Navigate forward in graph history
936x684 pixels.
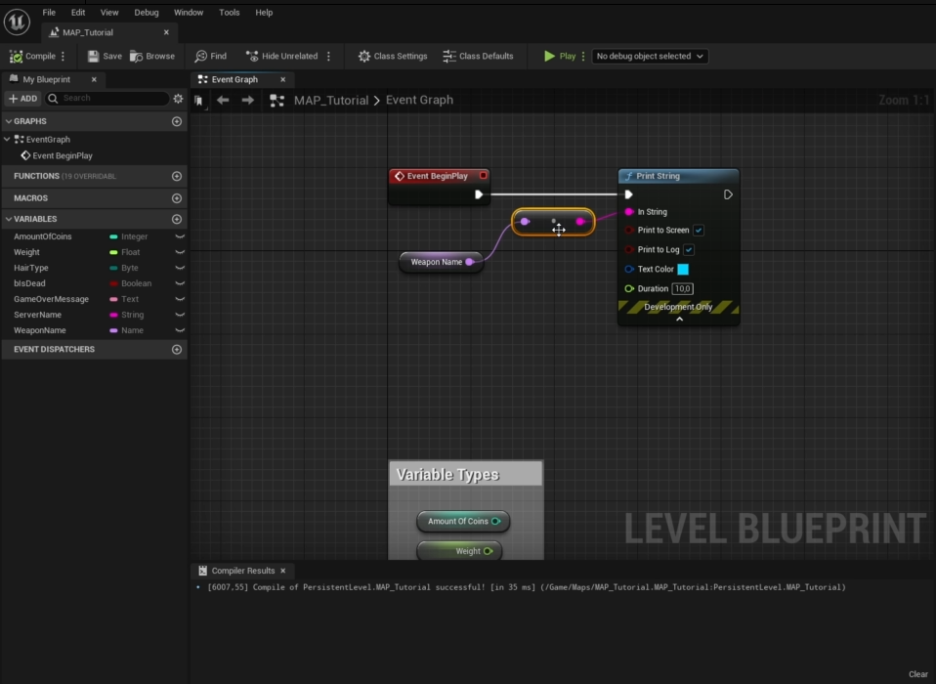pyautogui.click(x=248, y=100)
